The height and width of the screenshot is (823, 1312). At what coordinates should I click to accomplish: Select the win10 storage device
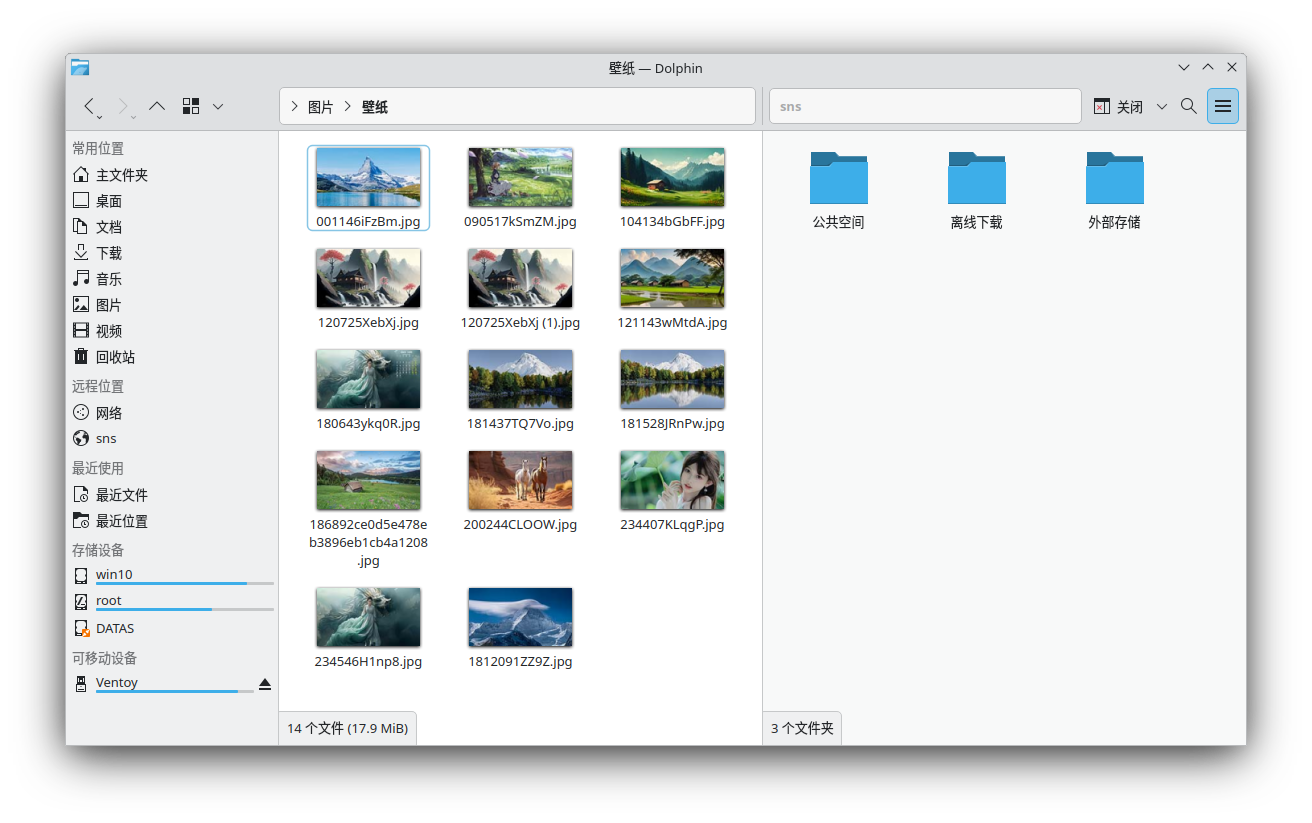coord(170,575)
